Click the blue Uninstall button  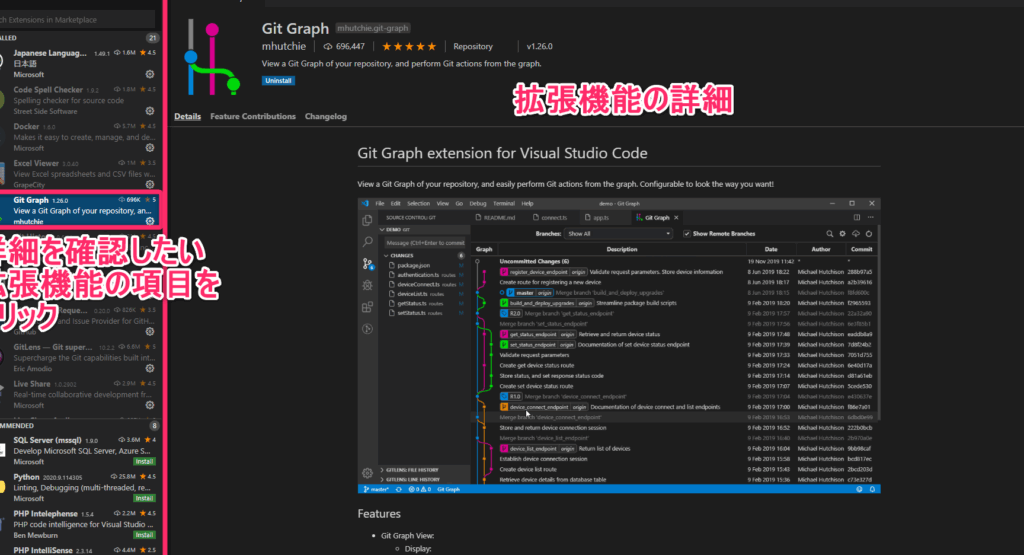pos(279,79)
